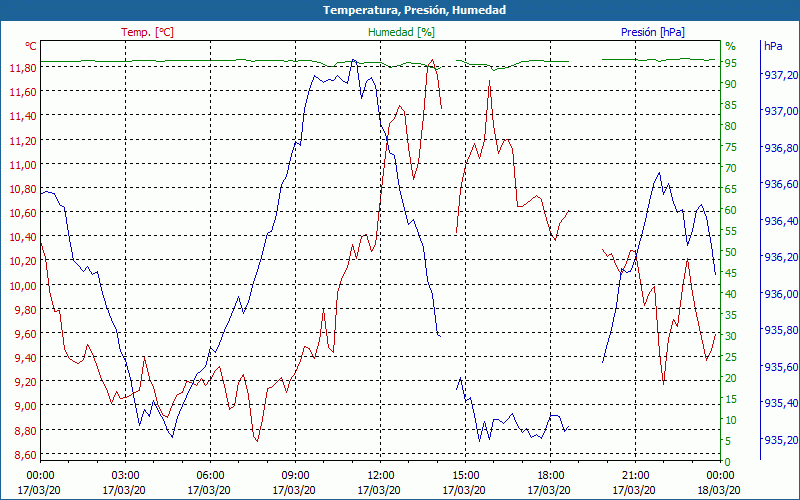Click the 12:00 time axis label

pyautogui.click(x=380, y=476)
